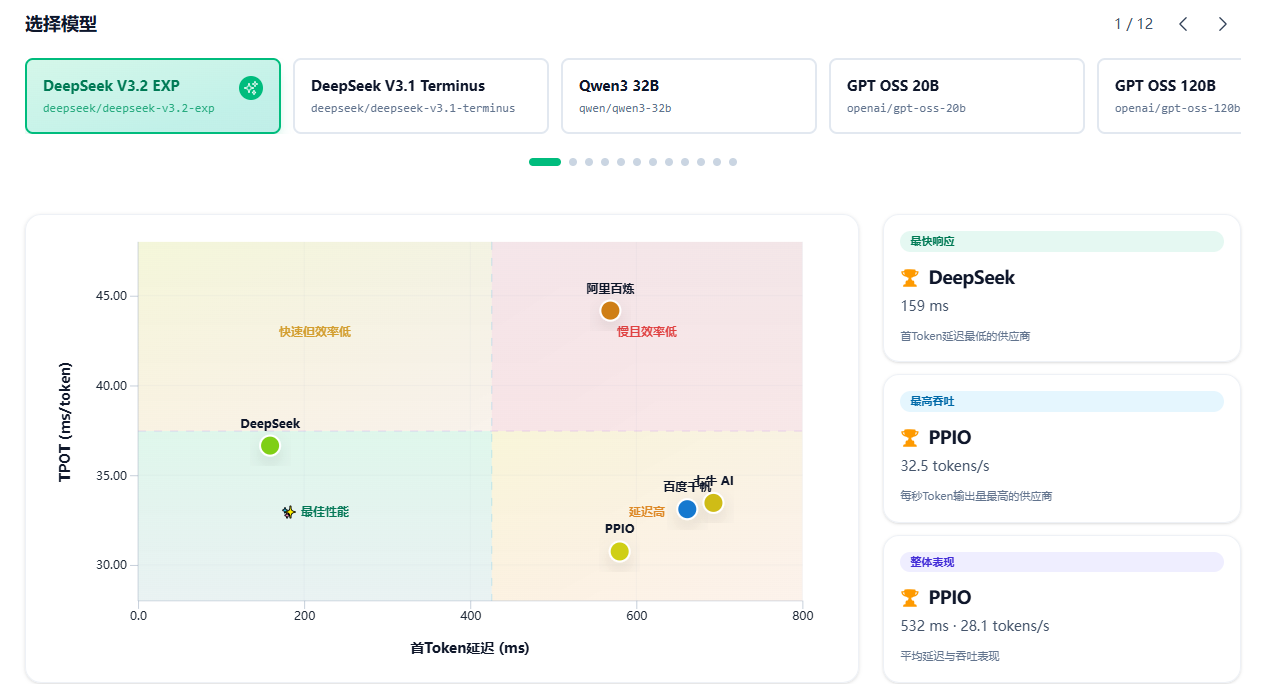Go to next model page with right chevron
The height and width of the screenshot is (684, 1274).
click(x=1222, y=24)
